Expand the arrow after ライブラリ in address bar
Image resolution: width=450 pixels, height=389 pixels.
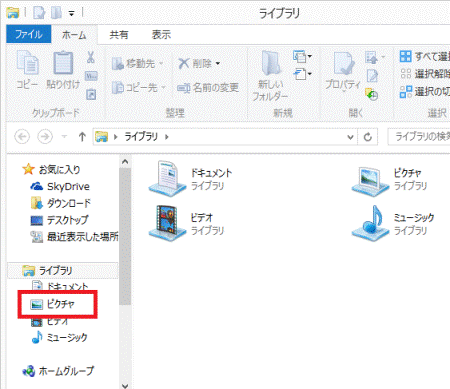(167, 137)
